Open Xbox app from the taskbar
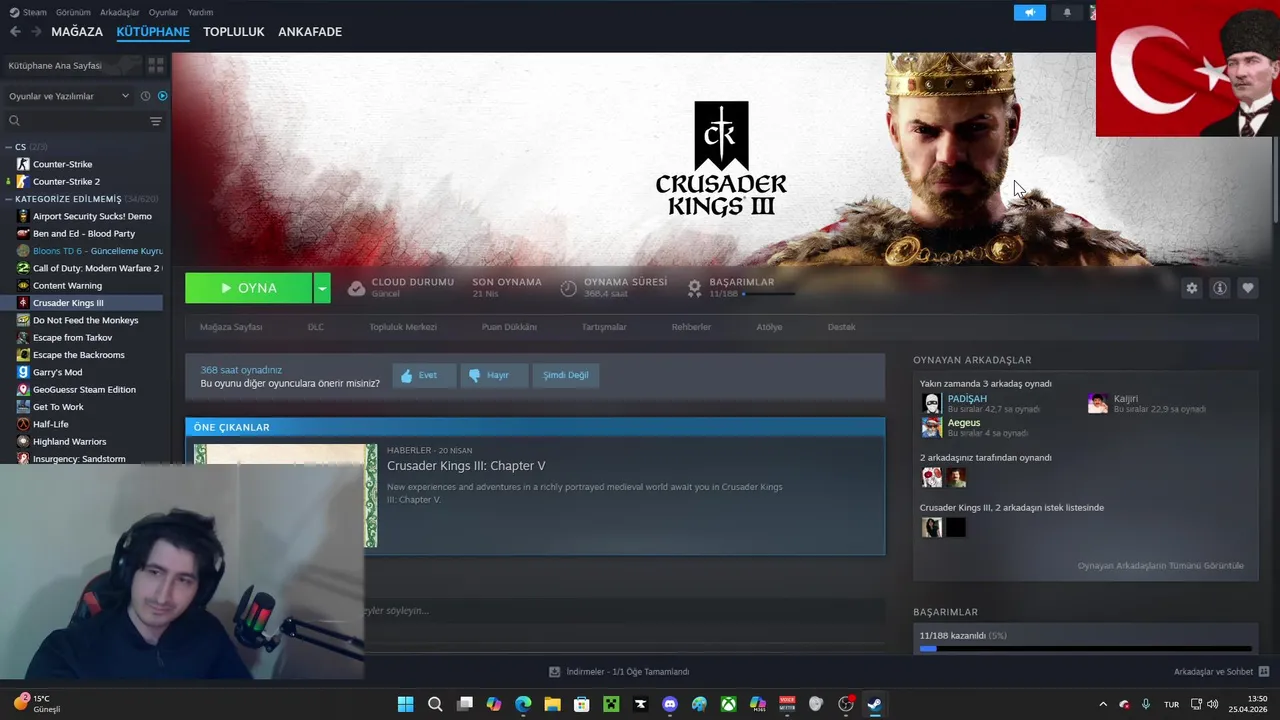 (729, 704)
